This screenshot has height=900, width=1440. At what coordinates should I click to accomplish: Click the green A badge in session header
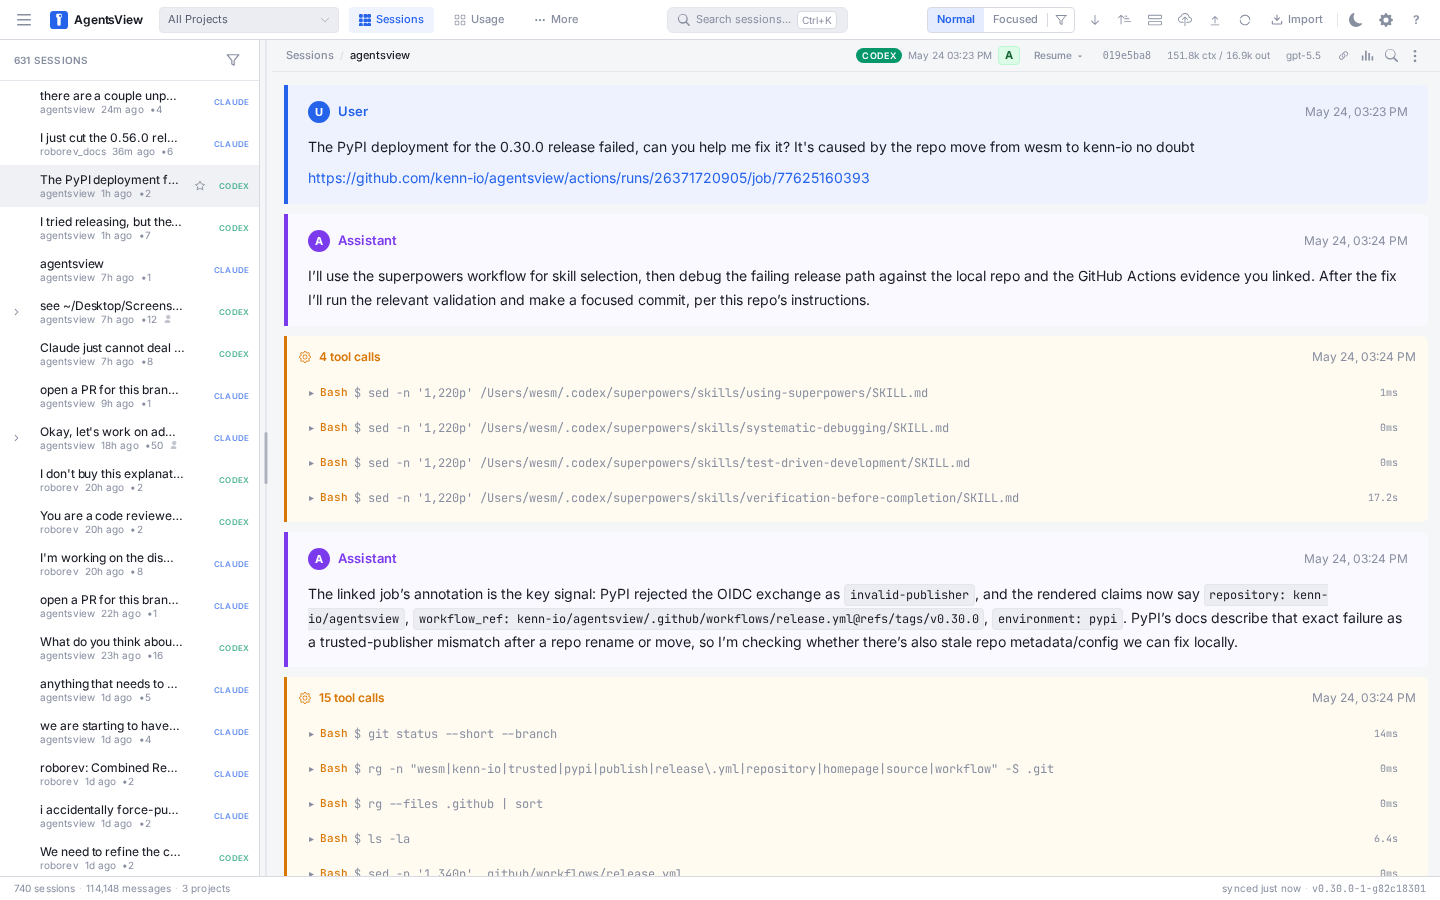tap(1009, 56)
